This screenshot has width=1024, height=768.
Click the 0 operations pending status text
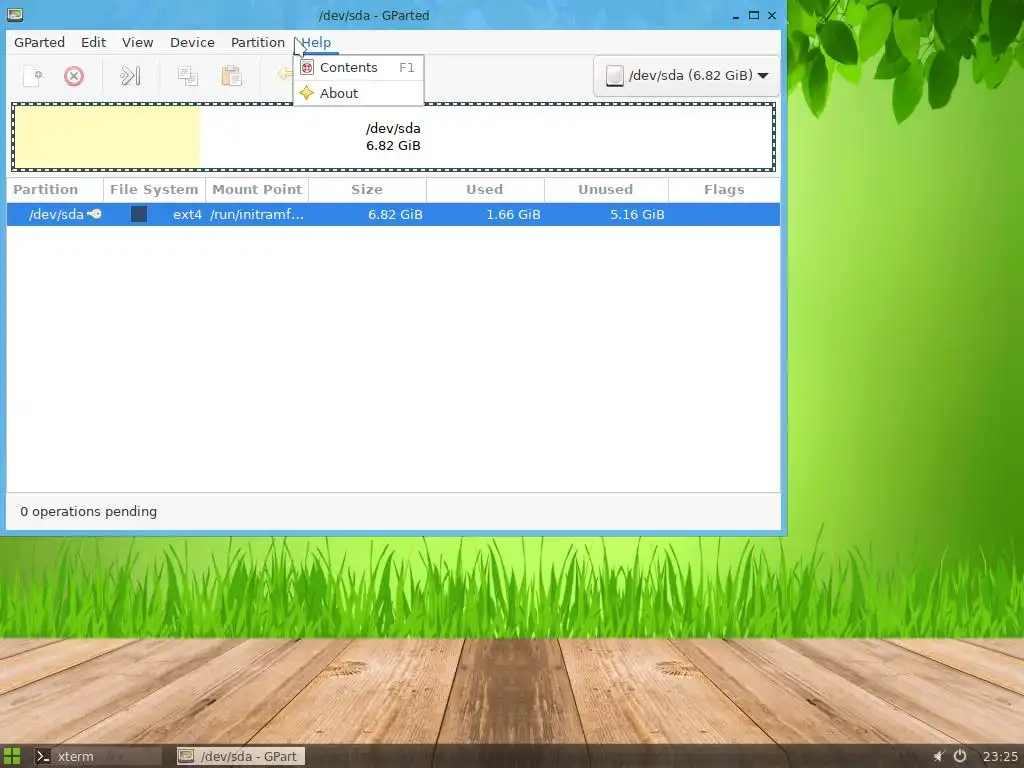[89, 511]
